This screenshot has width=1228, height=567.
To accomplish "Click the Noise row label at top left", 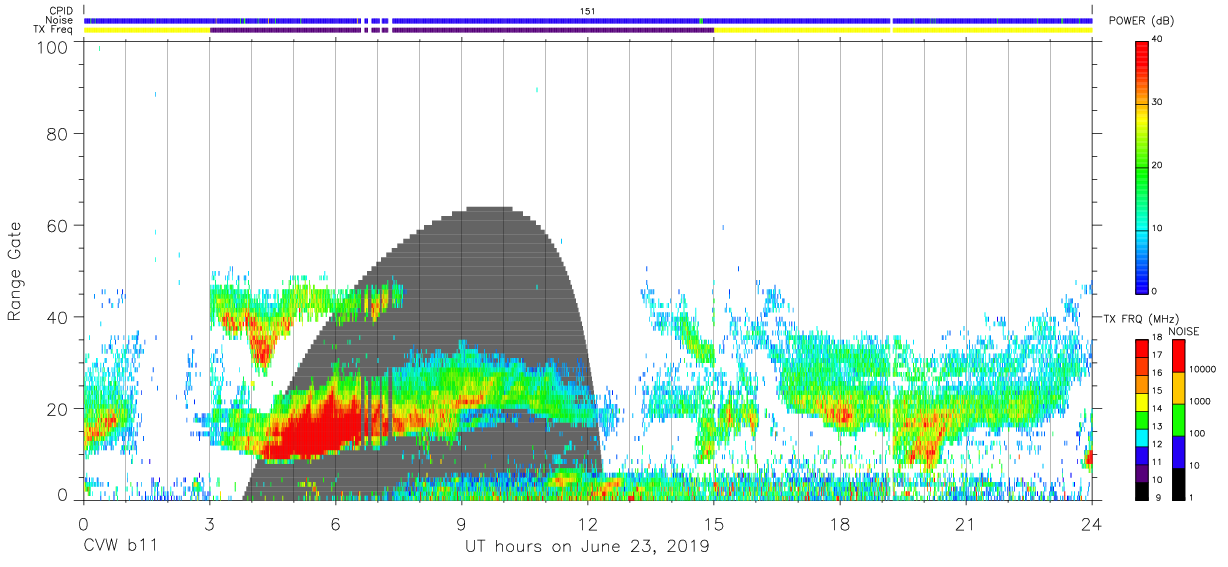I will 60,20.
